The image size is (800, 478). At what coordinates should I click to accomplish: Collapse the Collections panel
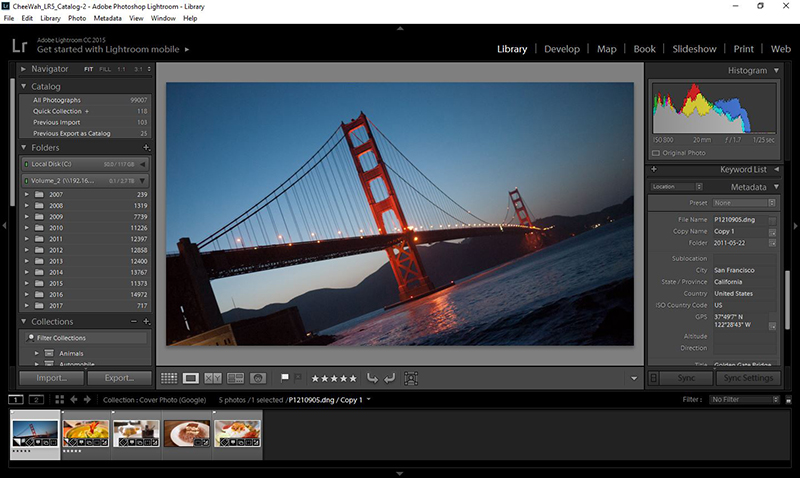(x=23, y=321)
